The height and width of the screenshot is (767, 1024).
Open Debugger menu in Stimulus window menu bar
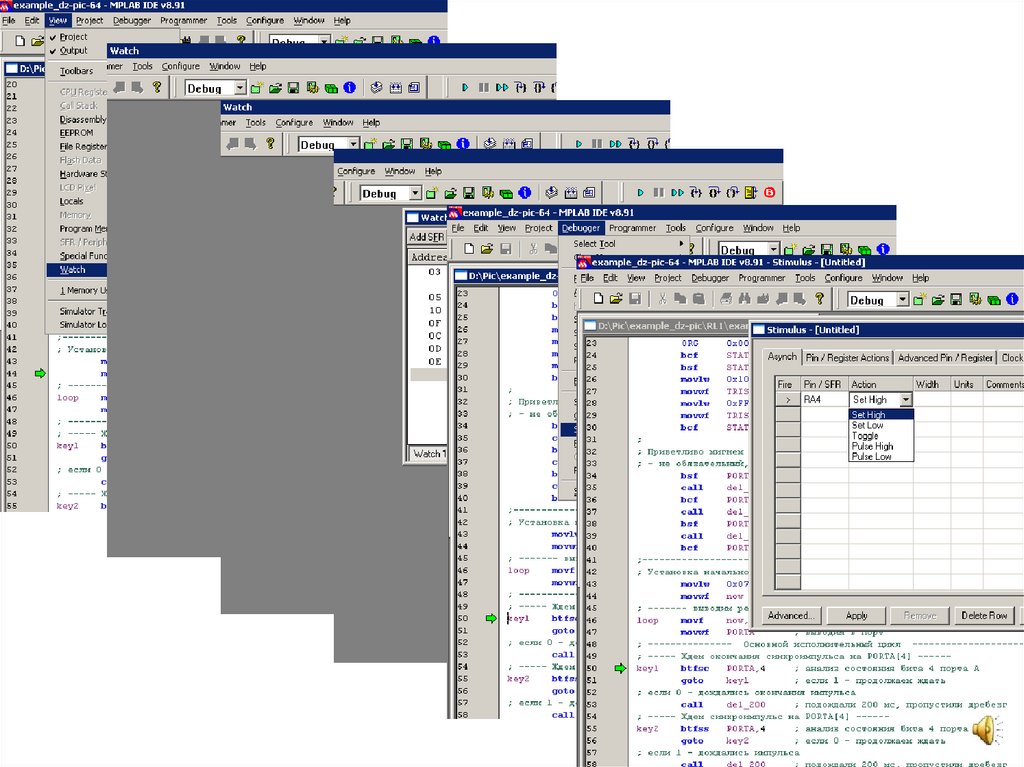click(x=710, y=278)
